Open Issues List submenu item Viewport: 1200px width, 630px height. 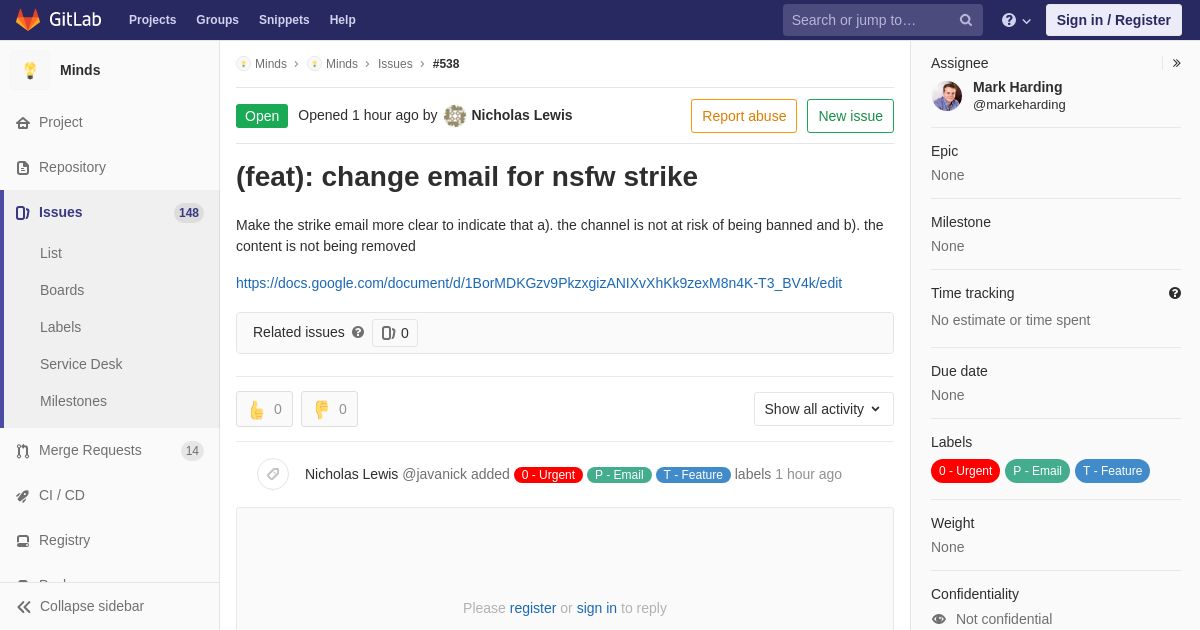[51, 253]
